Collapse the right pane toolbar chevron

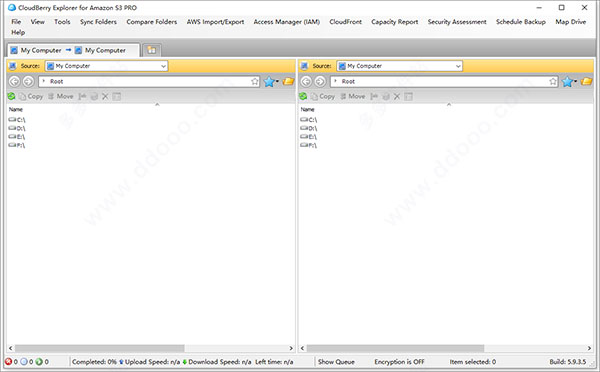pyautogui.click(x=449, y=104)
